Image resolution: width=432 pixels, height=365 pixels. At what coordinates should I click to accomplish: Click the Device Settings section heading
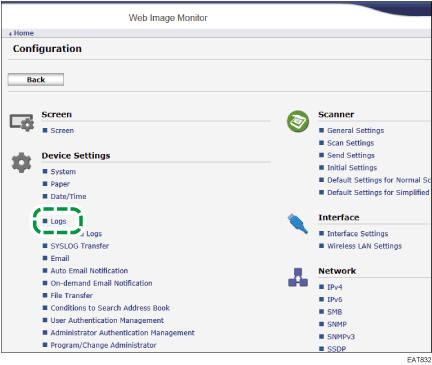(76, 156)
